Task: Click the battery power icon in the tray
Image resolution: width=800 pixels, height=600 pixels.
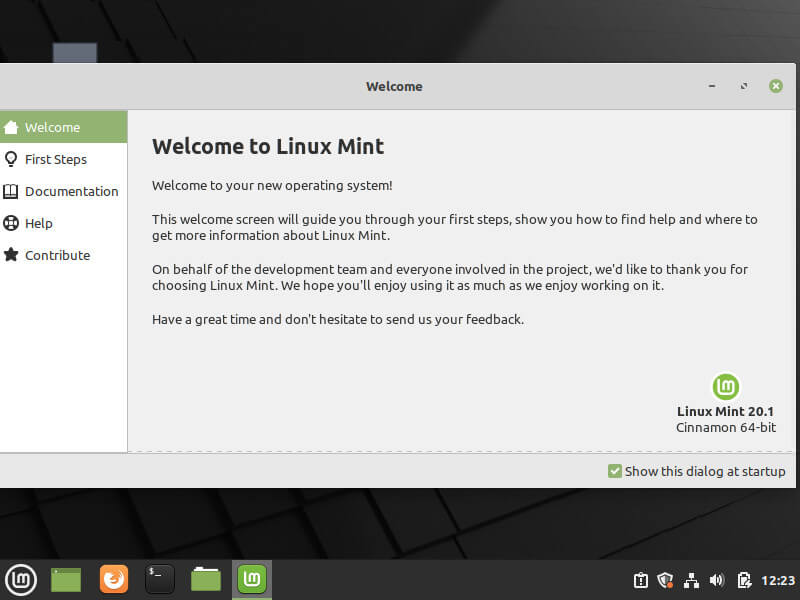Action: coord(743,580)
